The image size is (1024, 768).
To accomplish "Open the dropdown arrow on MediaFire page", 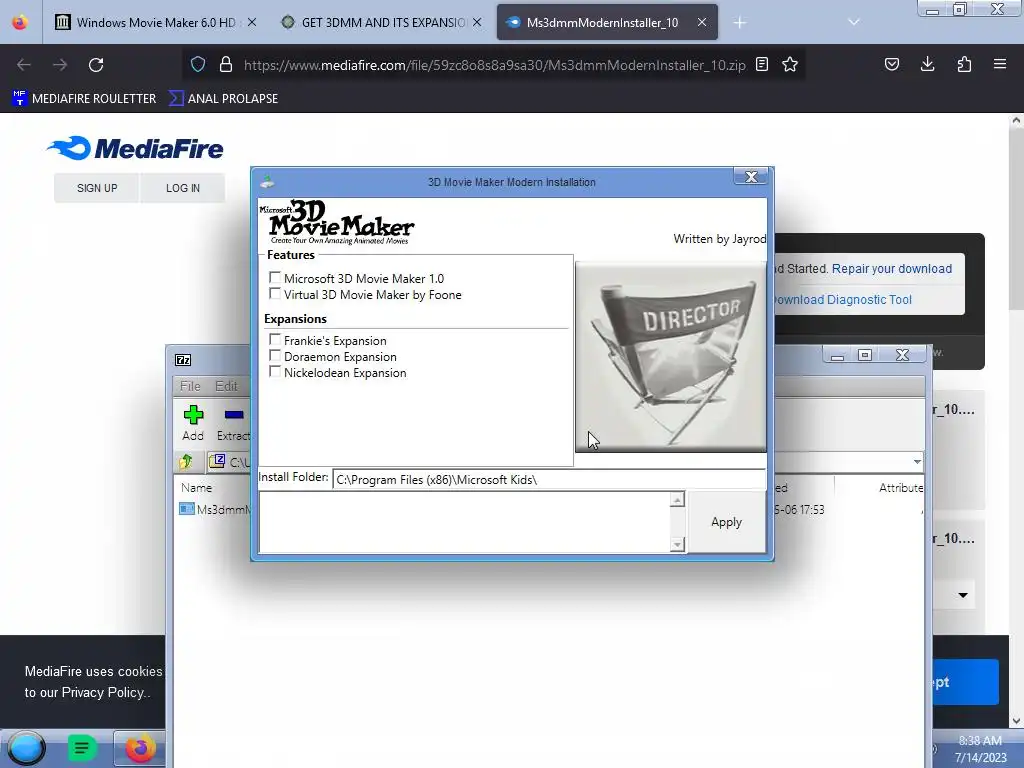I will click(963, 595).
